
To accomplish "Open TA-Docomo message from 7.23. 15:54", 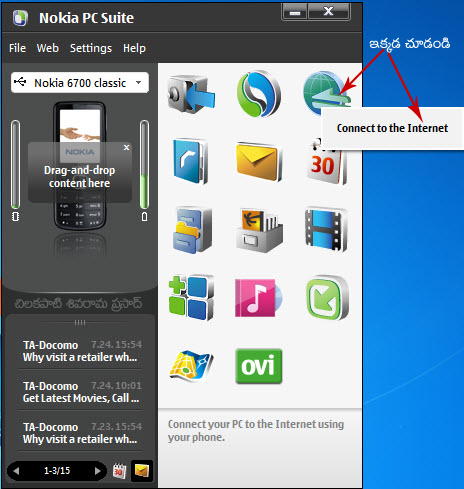I will coord(80,433).
